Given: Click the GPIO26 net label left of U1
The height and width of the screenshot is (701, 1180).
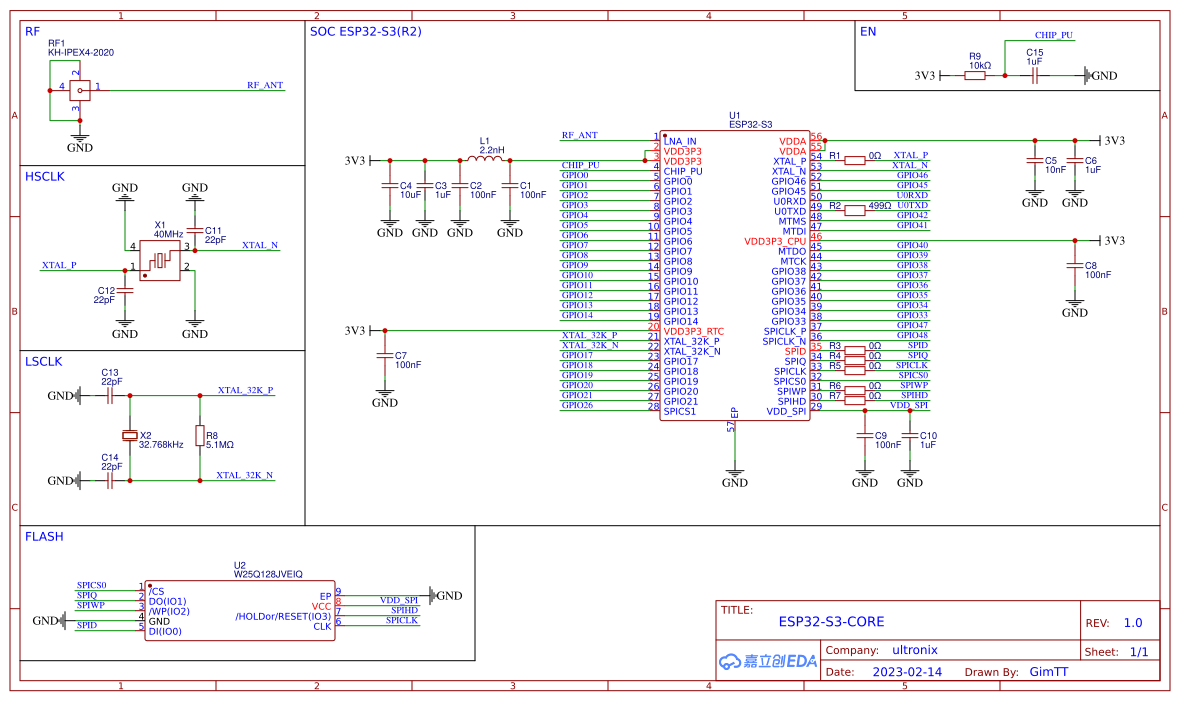Looking at the screenshot, I should pyautogui.click(x=577, y=405).
